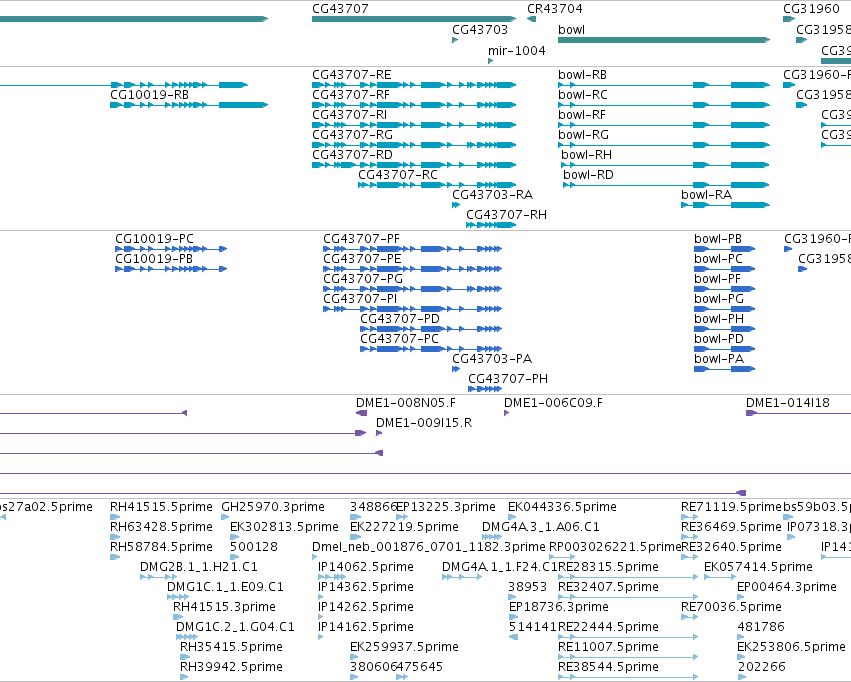Click the RH63428.5prime EST label
The height and width of the screenshot is (682, 851).
click(161, 527)
